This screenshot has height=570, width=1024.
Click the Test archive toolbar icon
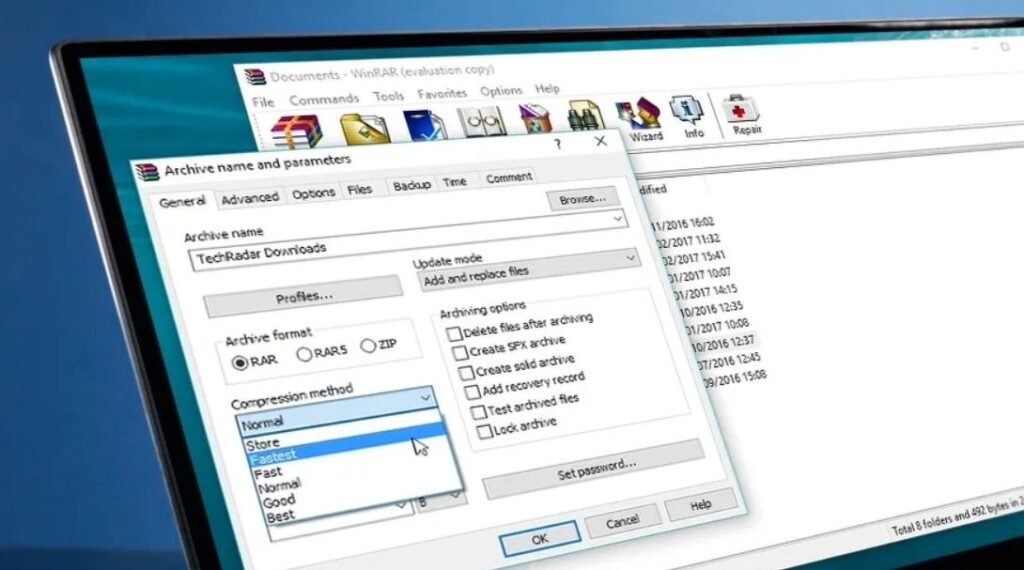pos(424,125)
